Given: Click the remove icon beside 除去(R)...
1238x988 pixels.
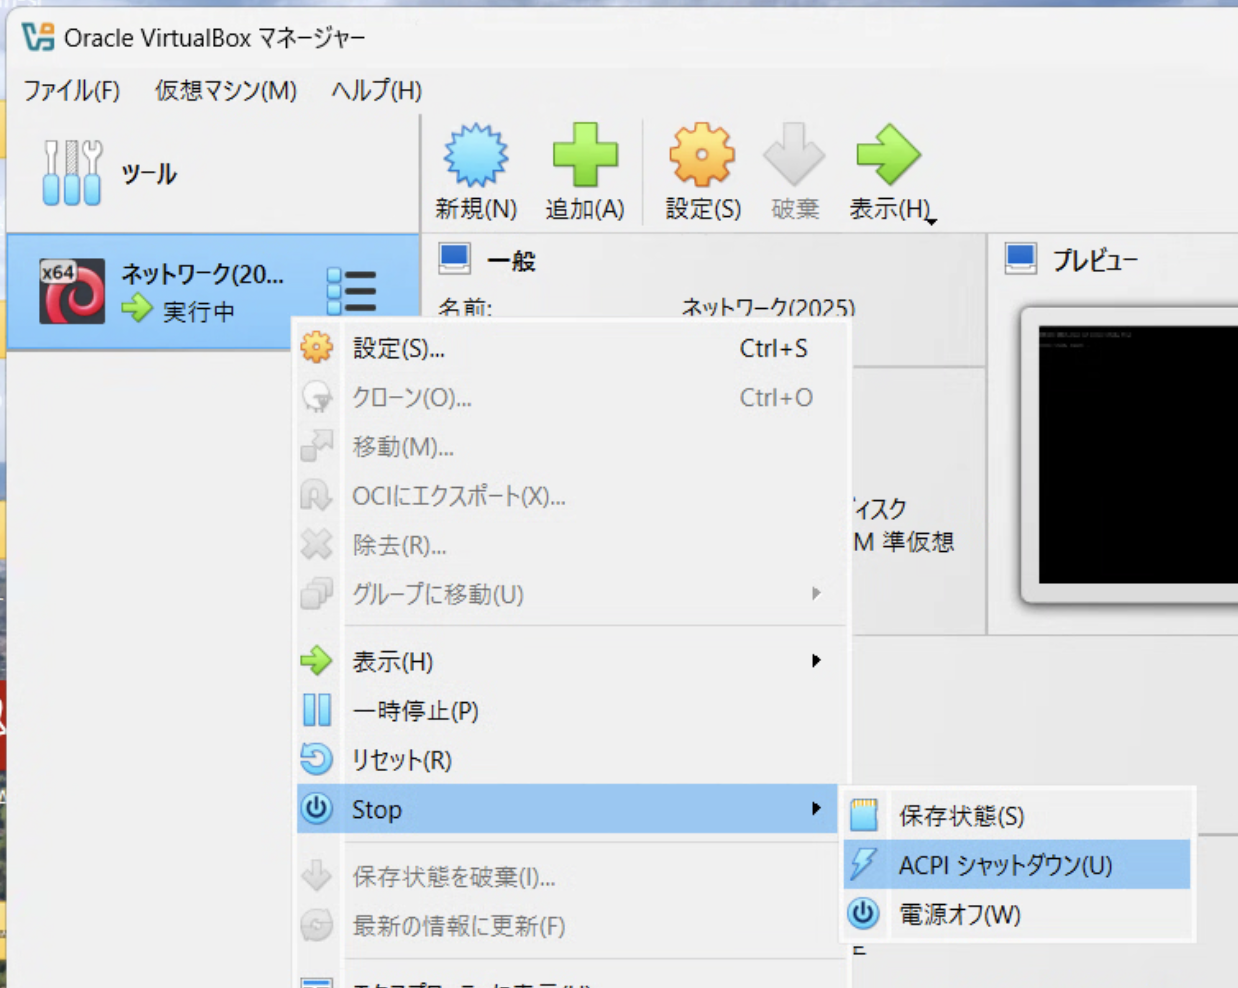Looking at the screenshot, I should (x=317, y=544).
